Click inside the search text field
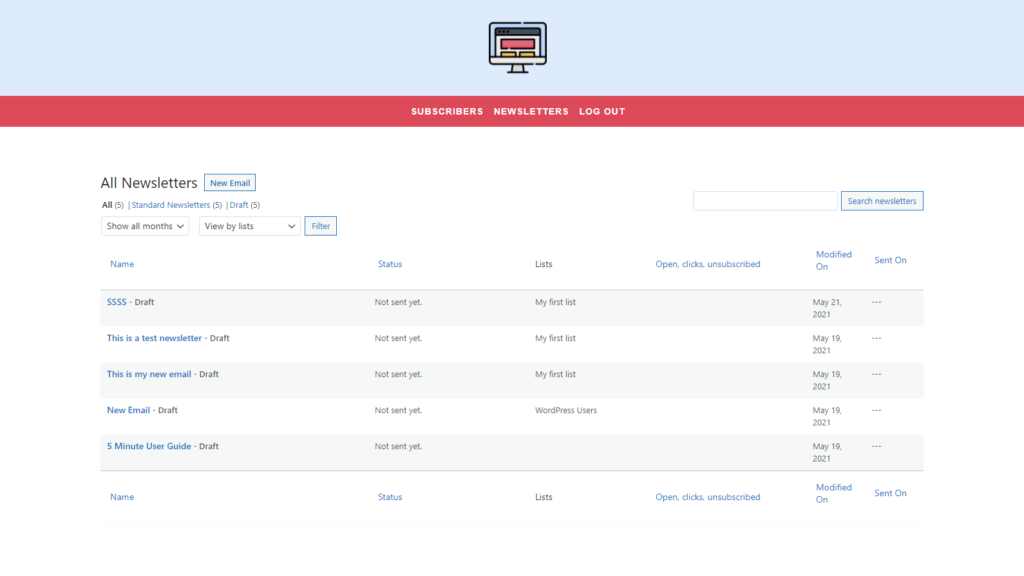The image size is (1024, 576). [765, 201]
